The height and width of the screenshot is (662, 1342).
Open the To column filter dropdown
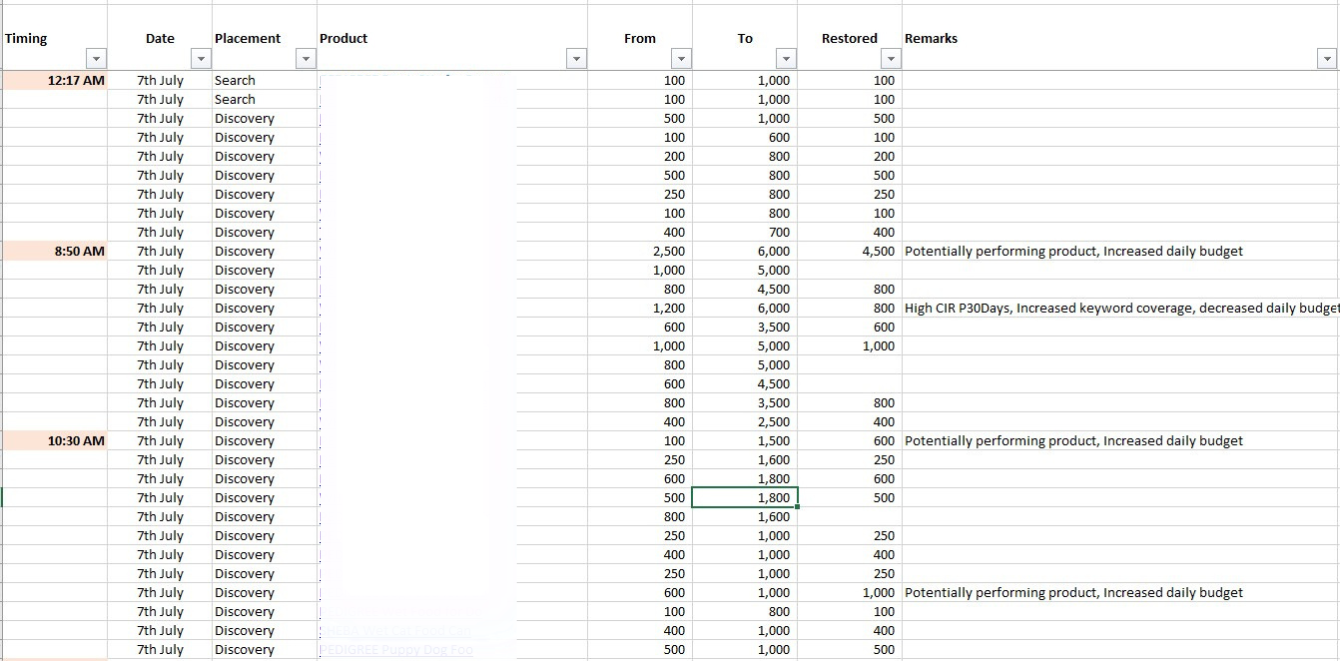(786, 59)
